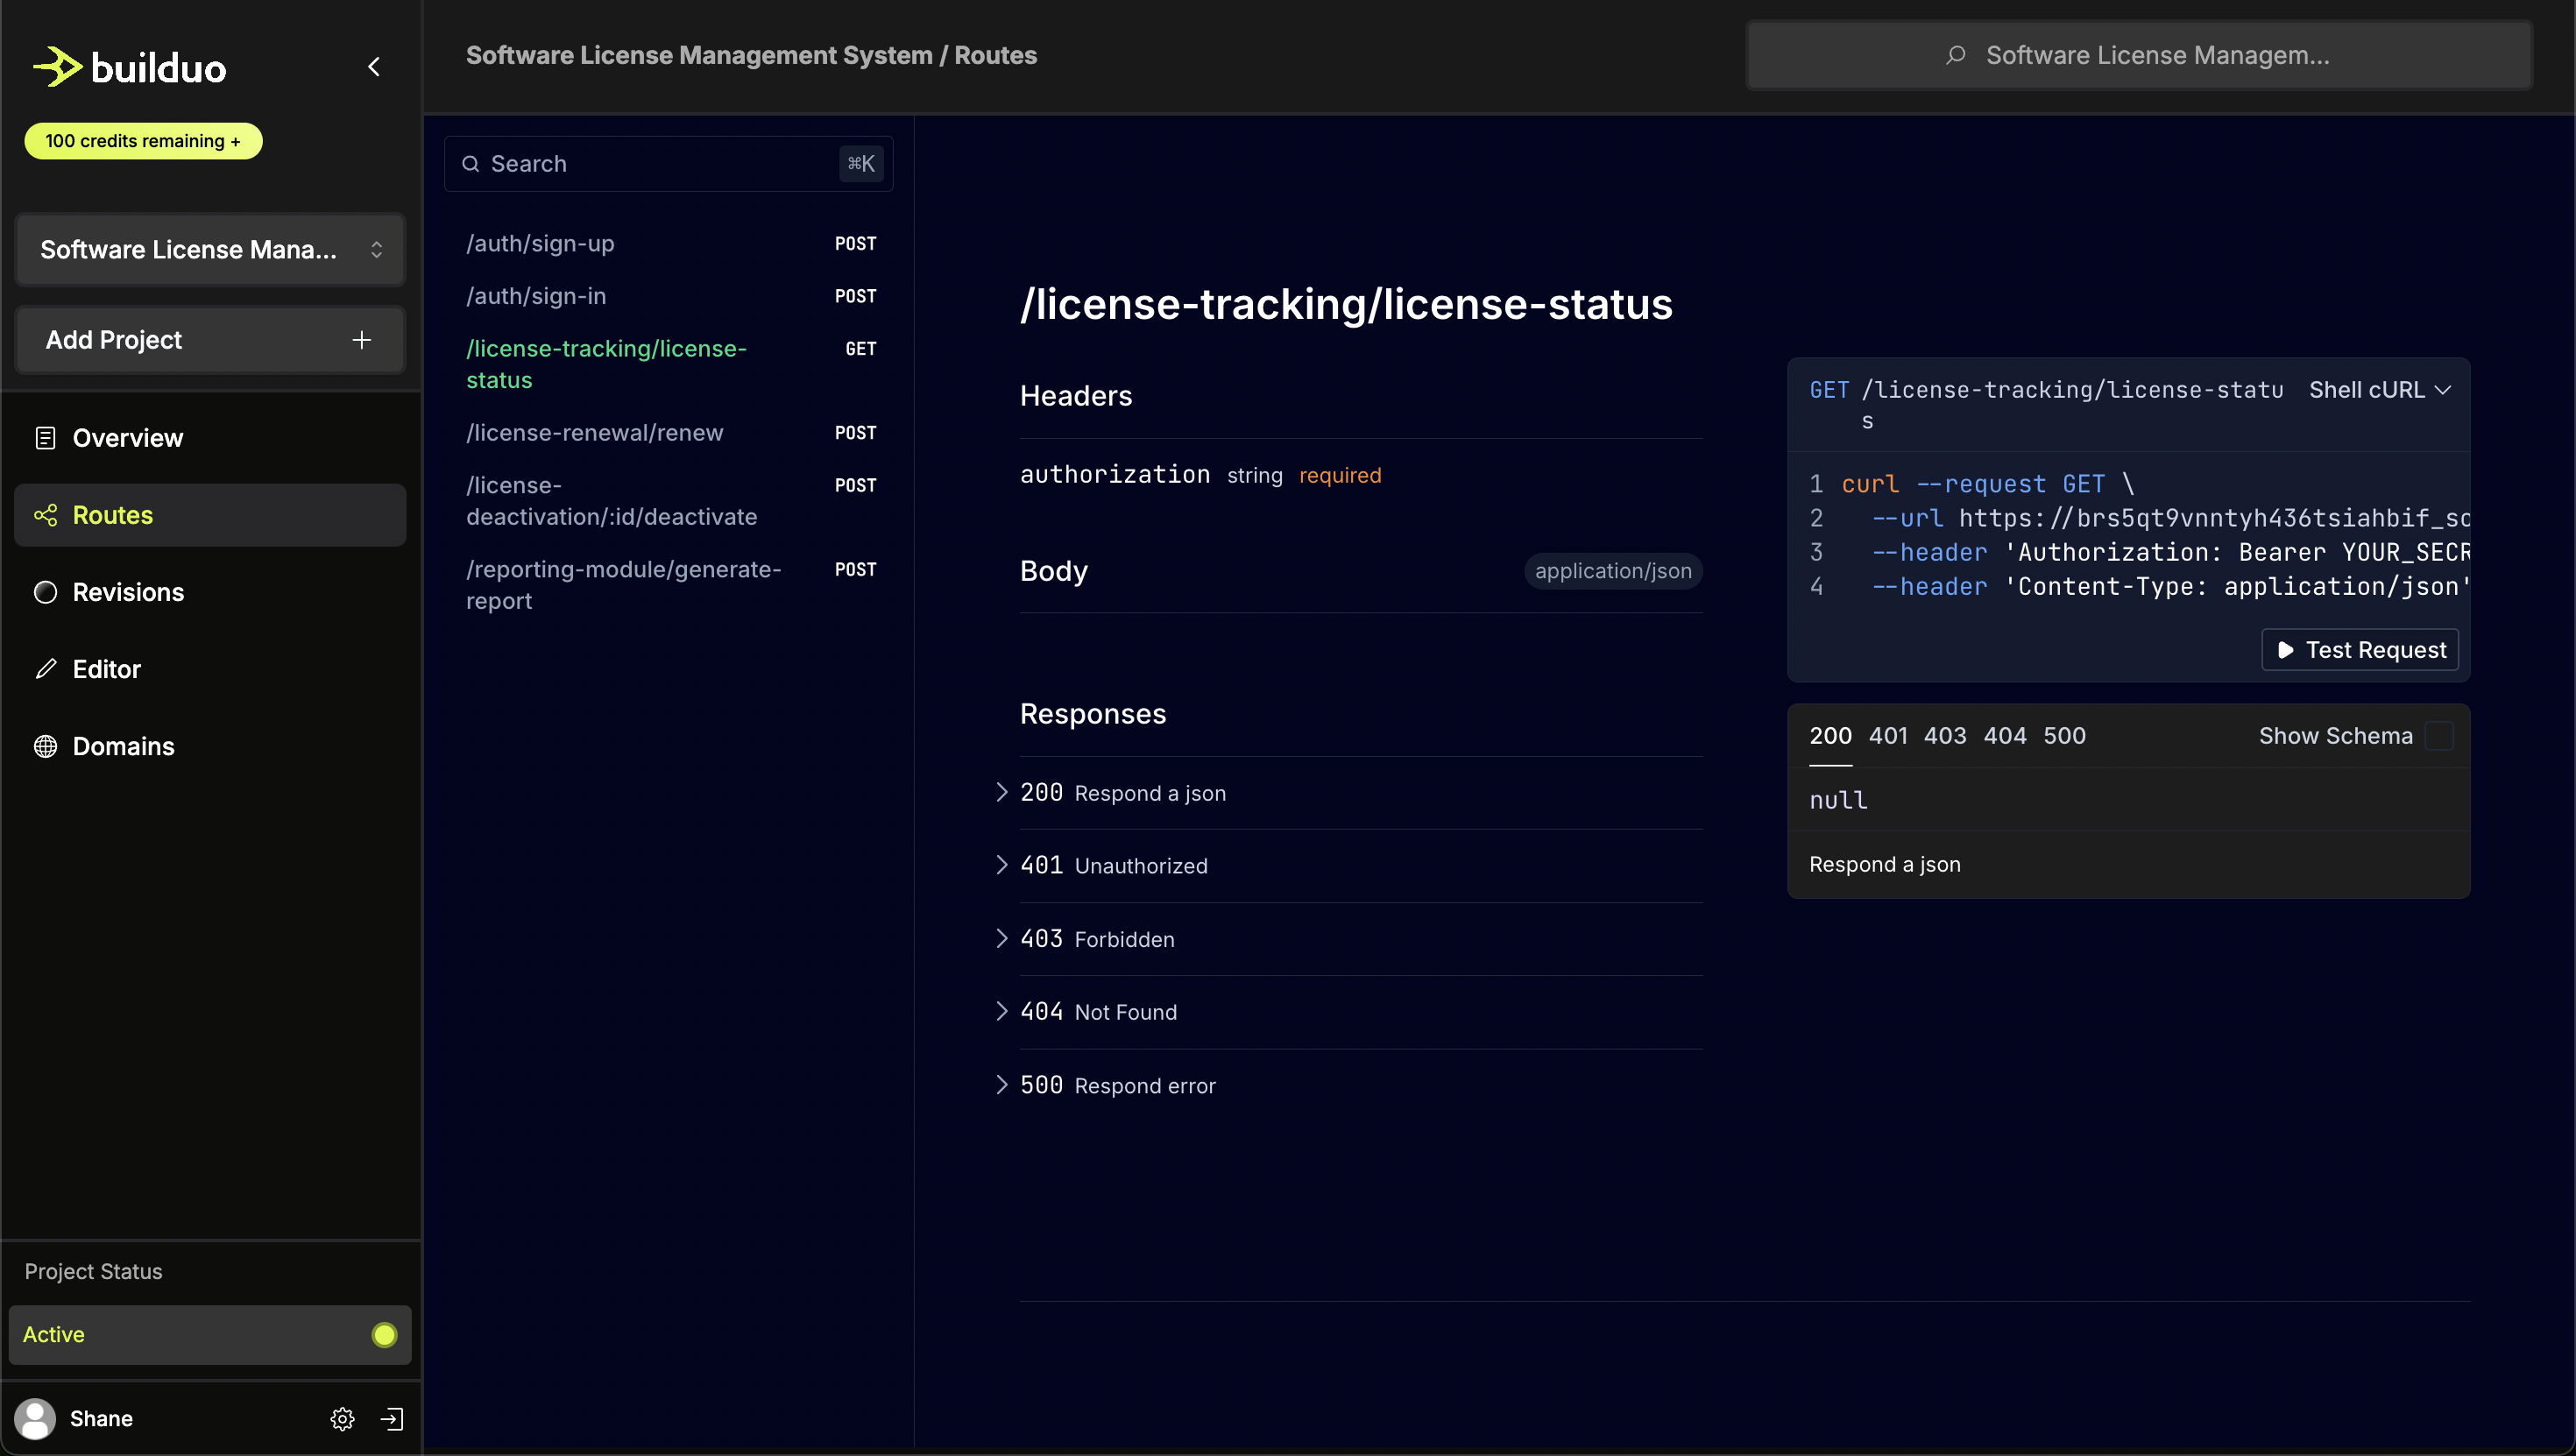Click the Routes share-nodes icon
The image size is (2576, 1456).
click(45, 515)
